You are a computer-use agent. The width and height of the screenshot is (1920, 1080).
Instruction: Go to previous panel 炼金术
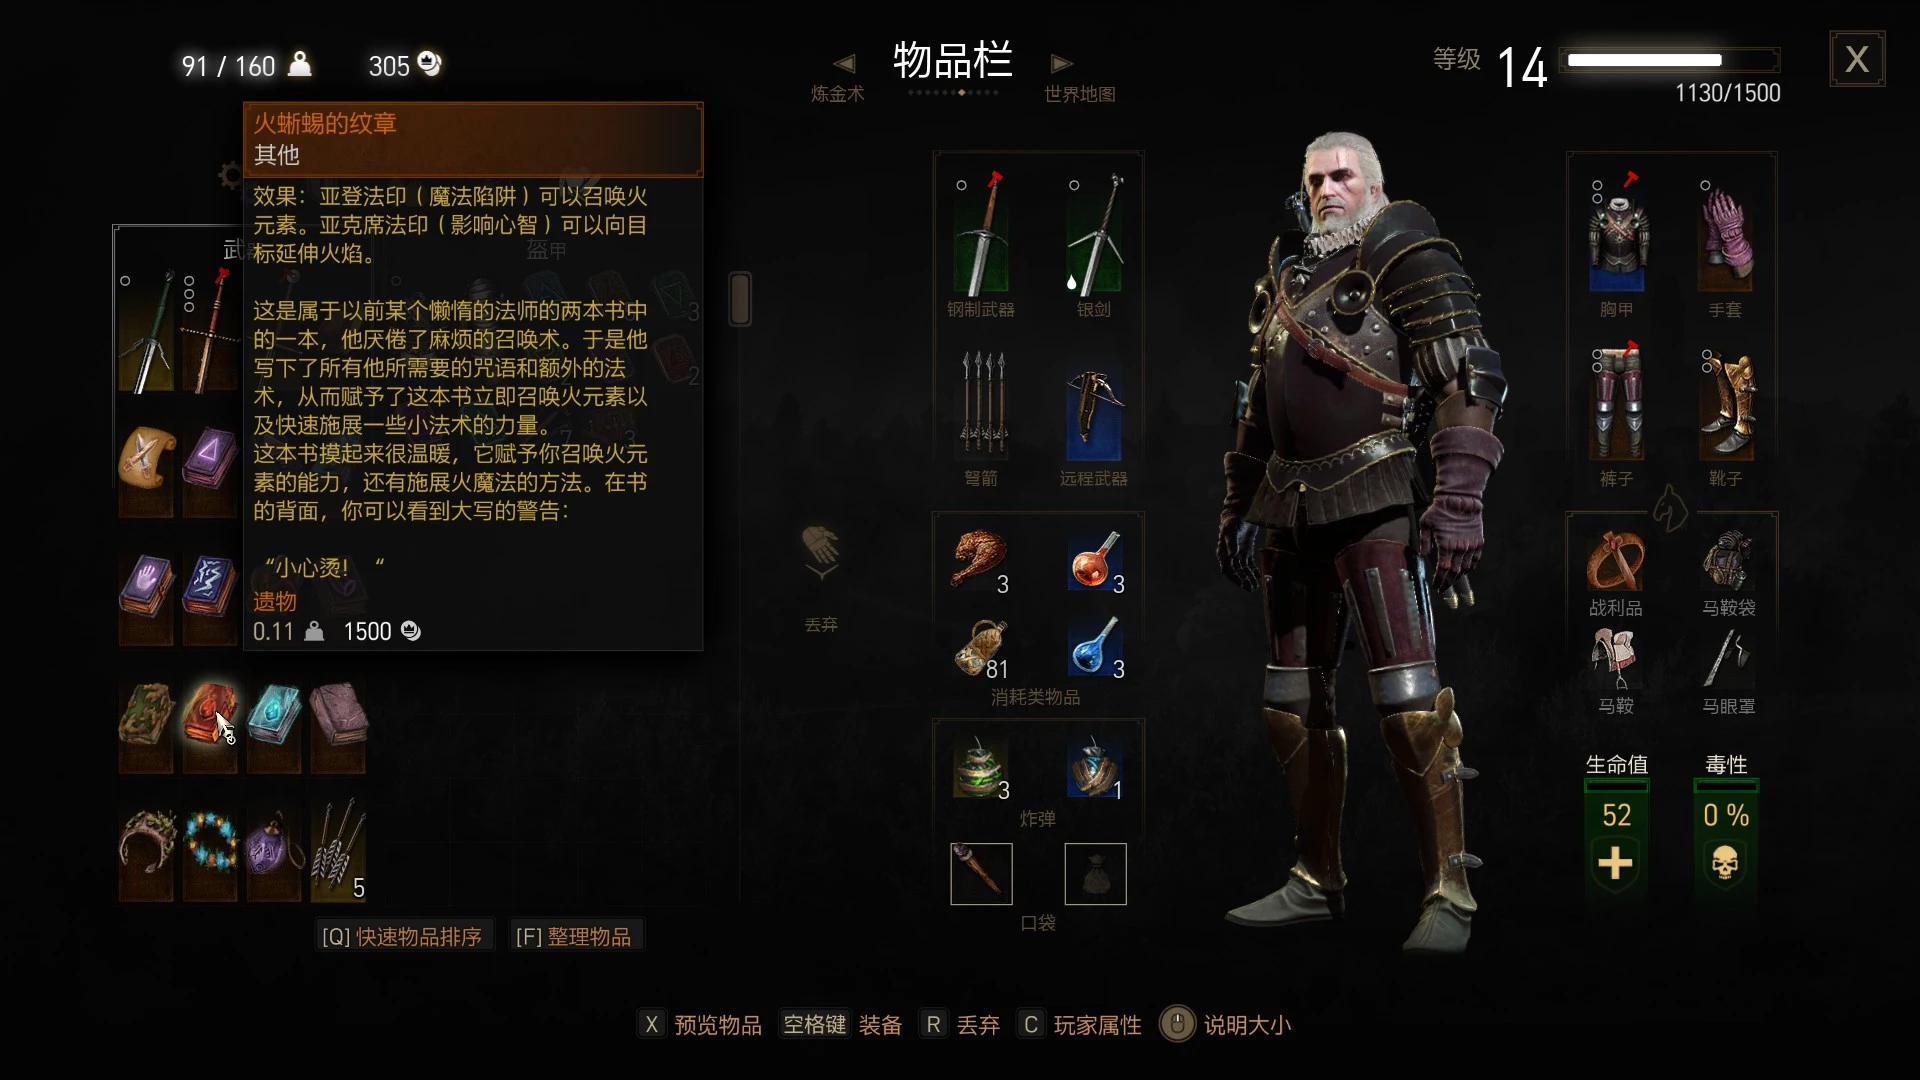838,78
